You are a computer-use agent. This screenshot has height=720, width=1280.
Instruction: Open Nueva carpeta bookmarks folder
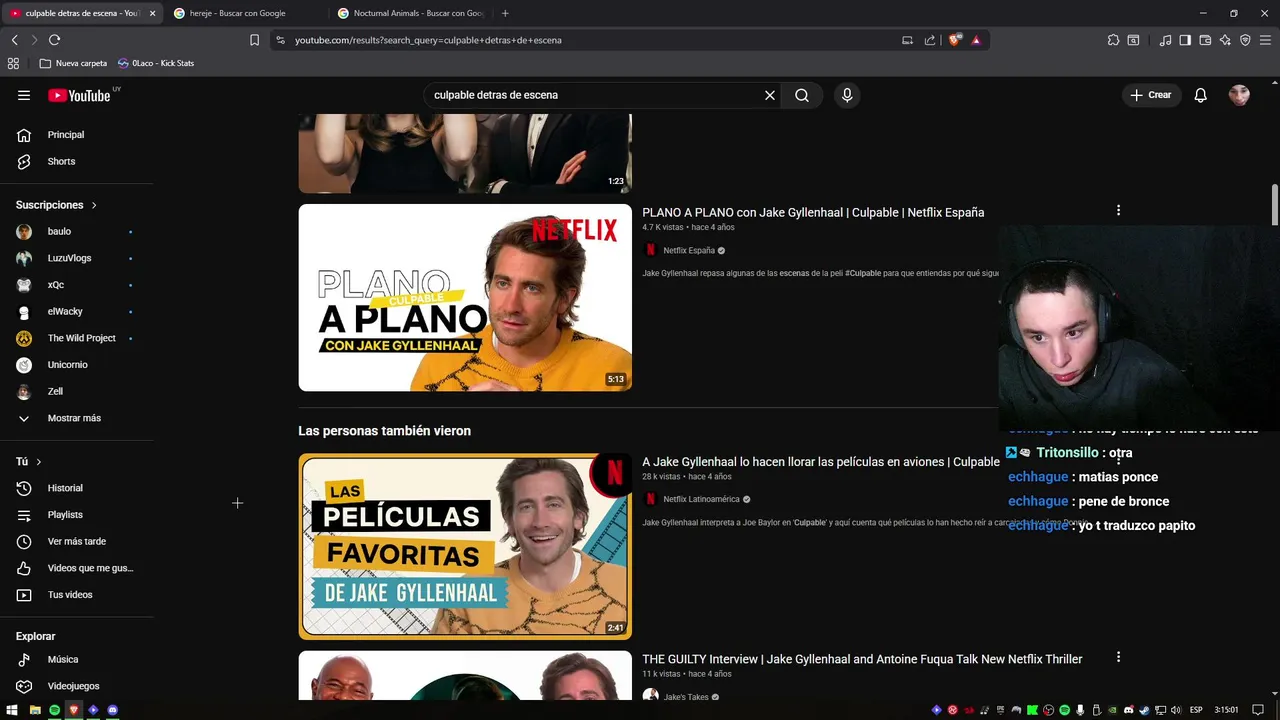[x=73, y=63]
